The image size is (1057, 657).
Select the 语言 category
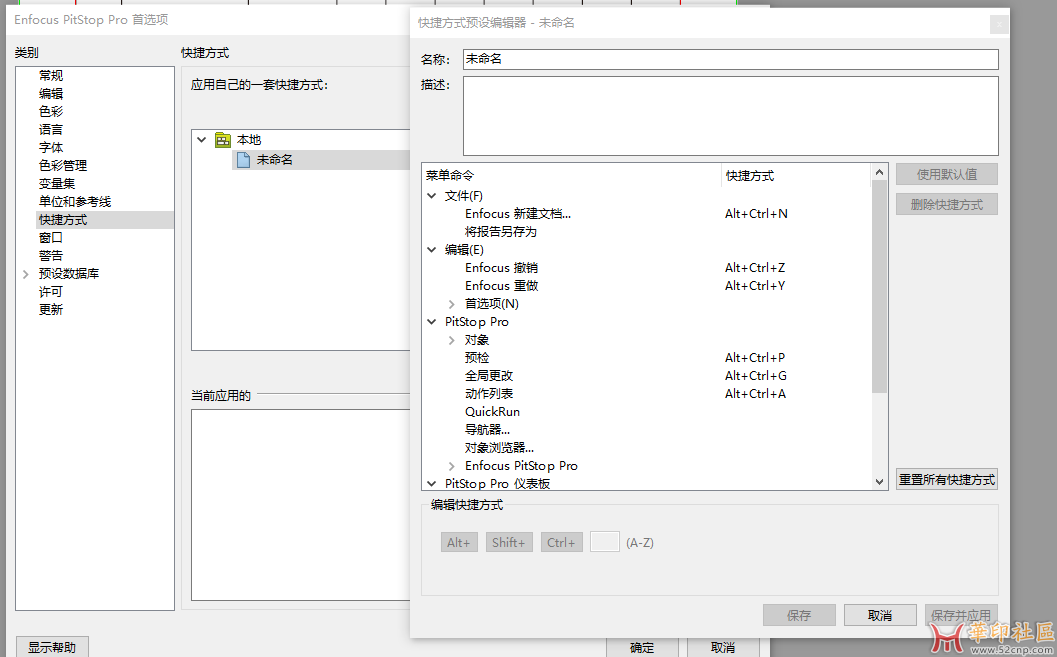(x=51, y=129)
